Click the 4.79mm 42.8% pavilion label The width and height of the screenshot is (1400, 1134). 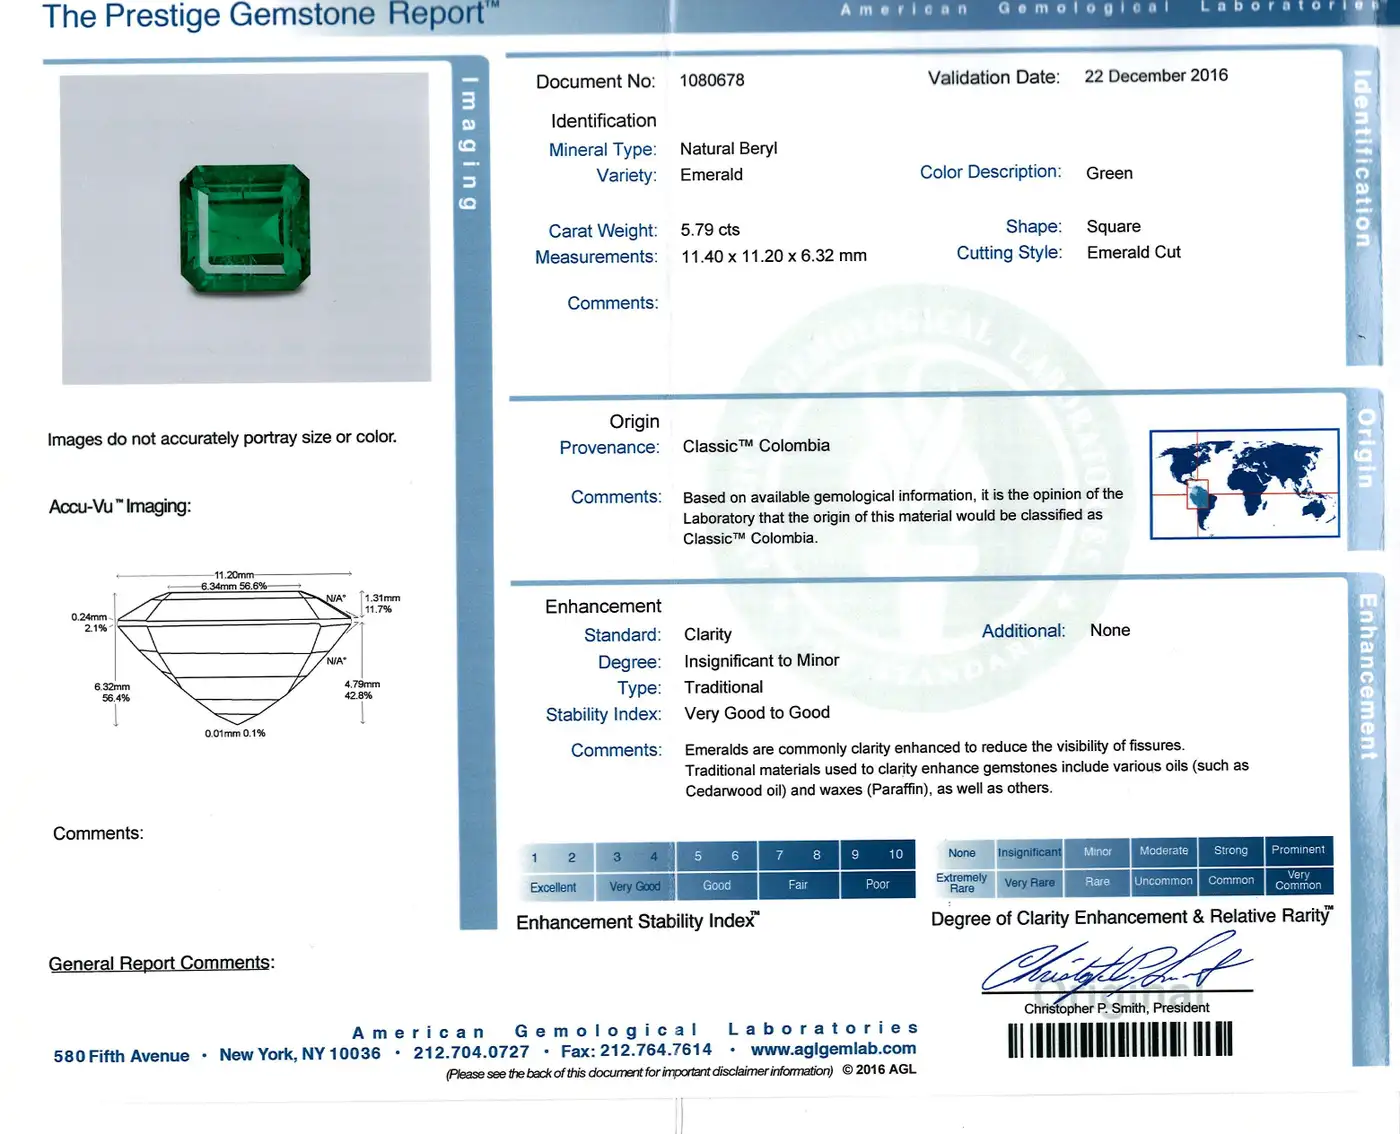(362, 690)
